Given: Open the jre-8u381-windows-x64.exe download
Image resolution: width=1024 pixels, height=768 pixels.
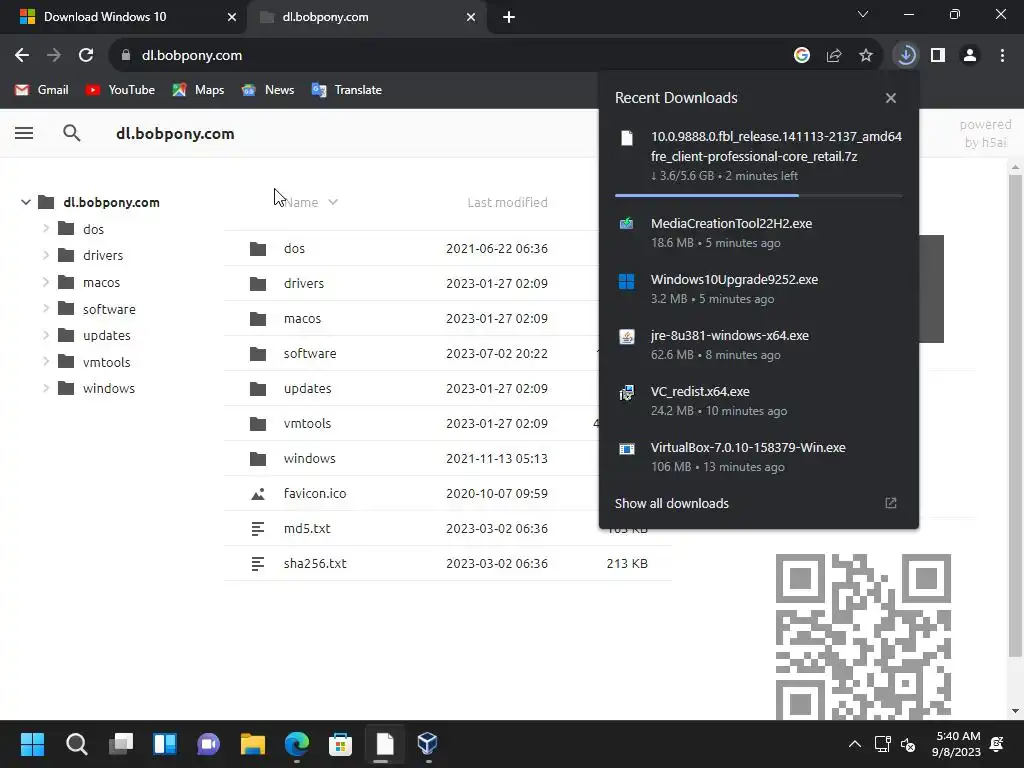Looking at the screenshot, I should pos(759,345).
